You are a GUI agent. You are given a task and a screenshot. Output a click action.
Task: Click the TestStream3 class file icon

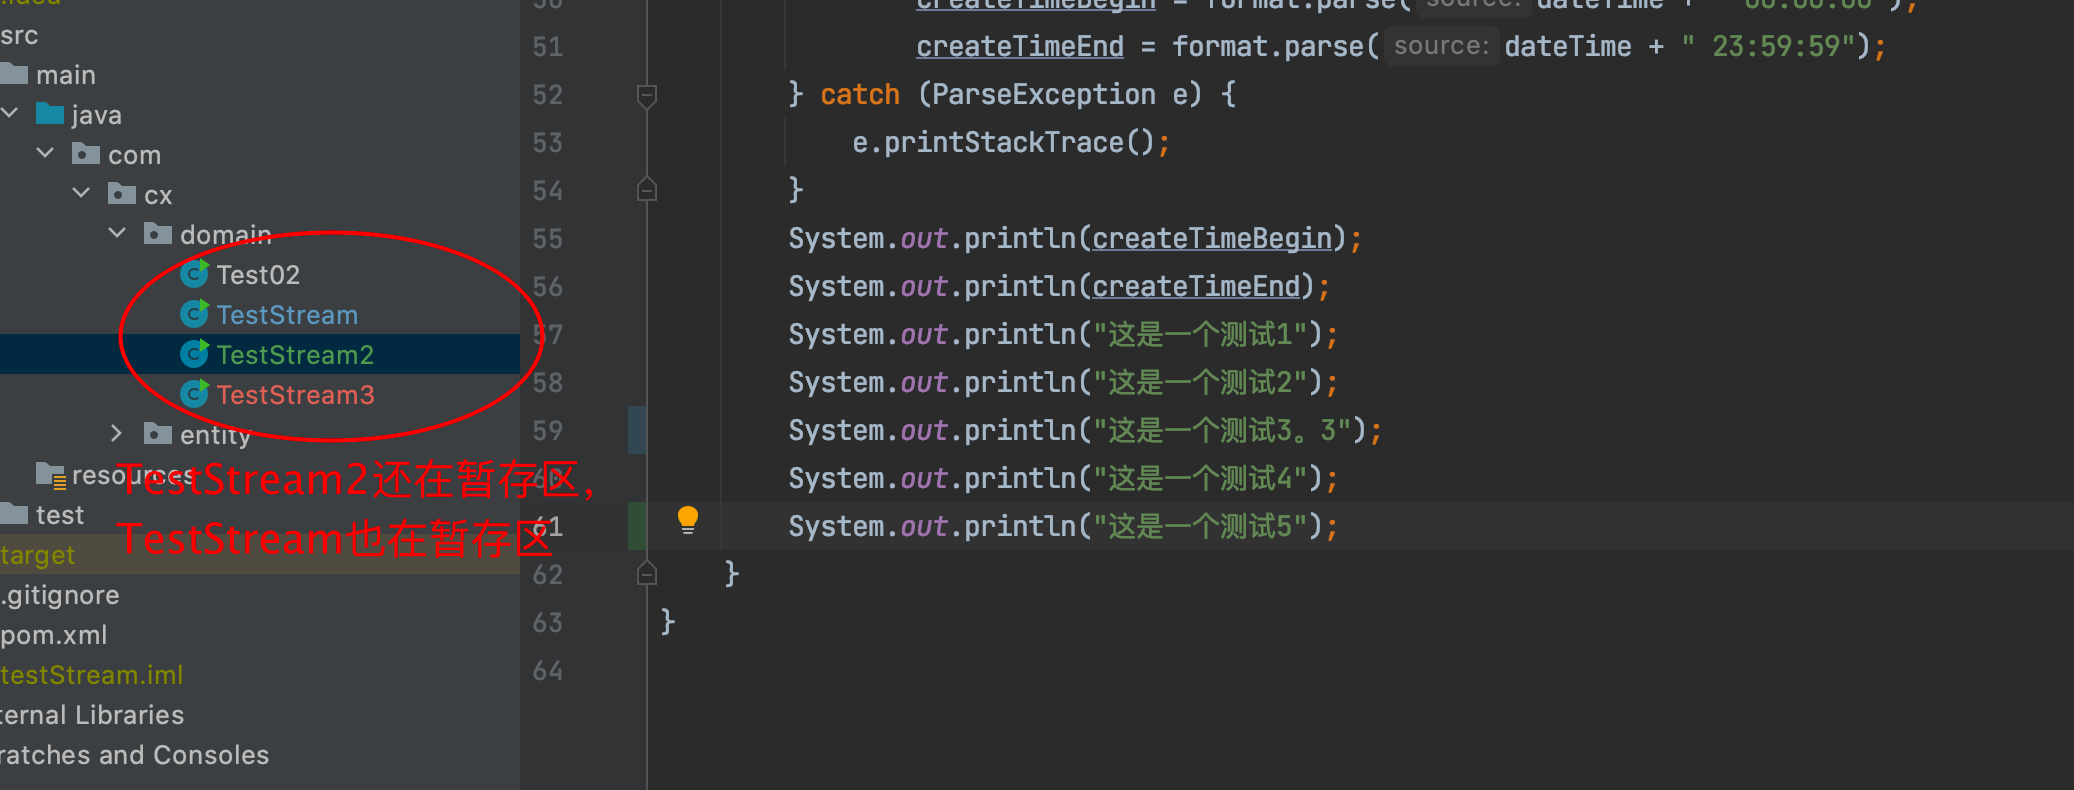[x=194, y=394]
